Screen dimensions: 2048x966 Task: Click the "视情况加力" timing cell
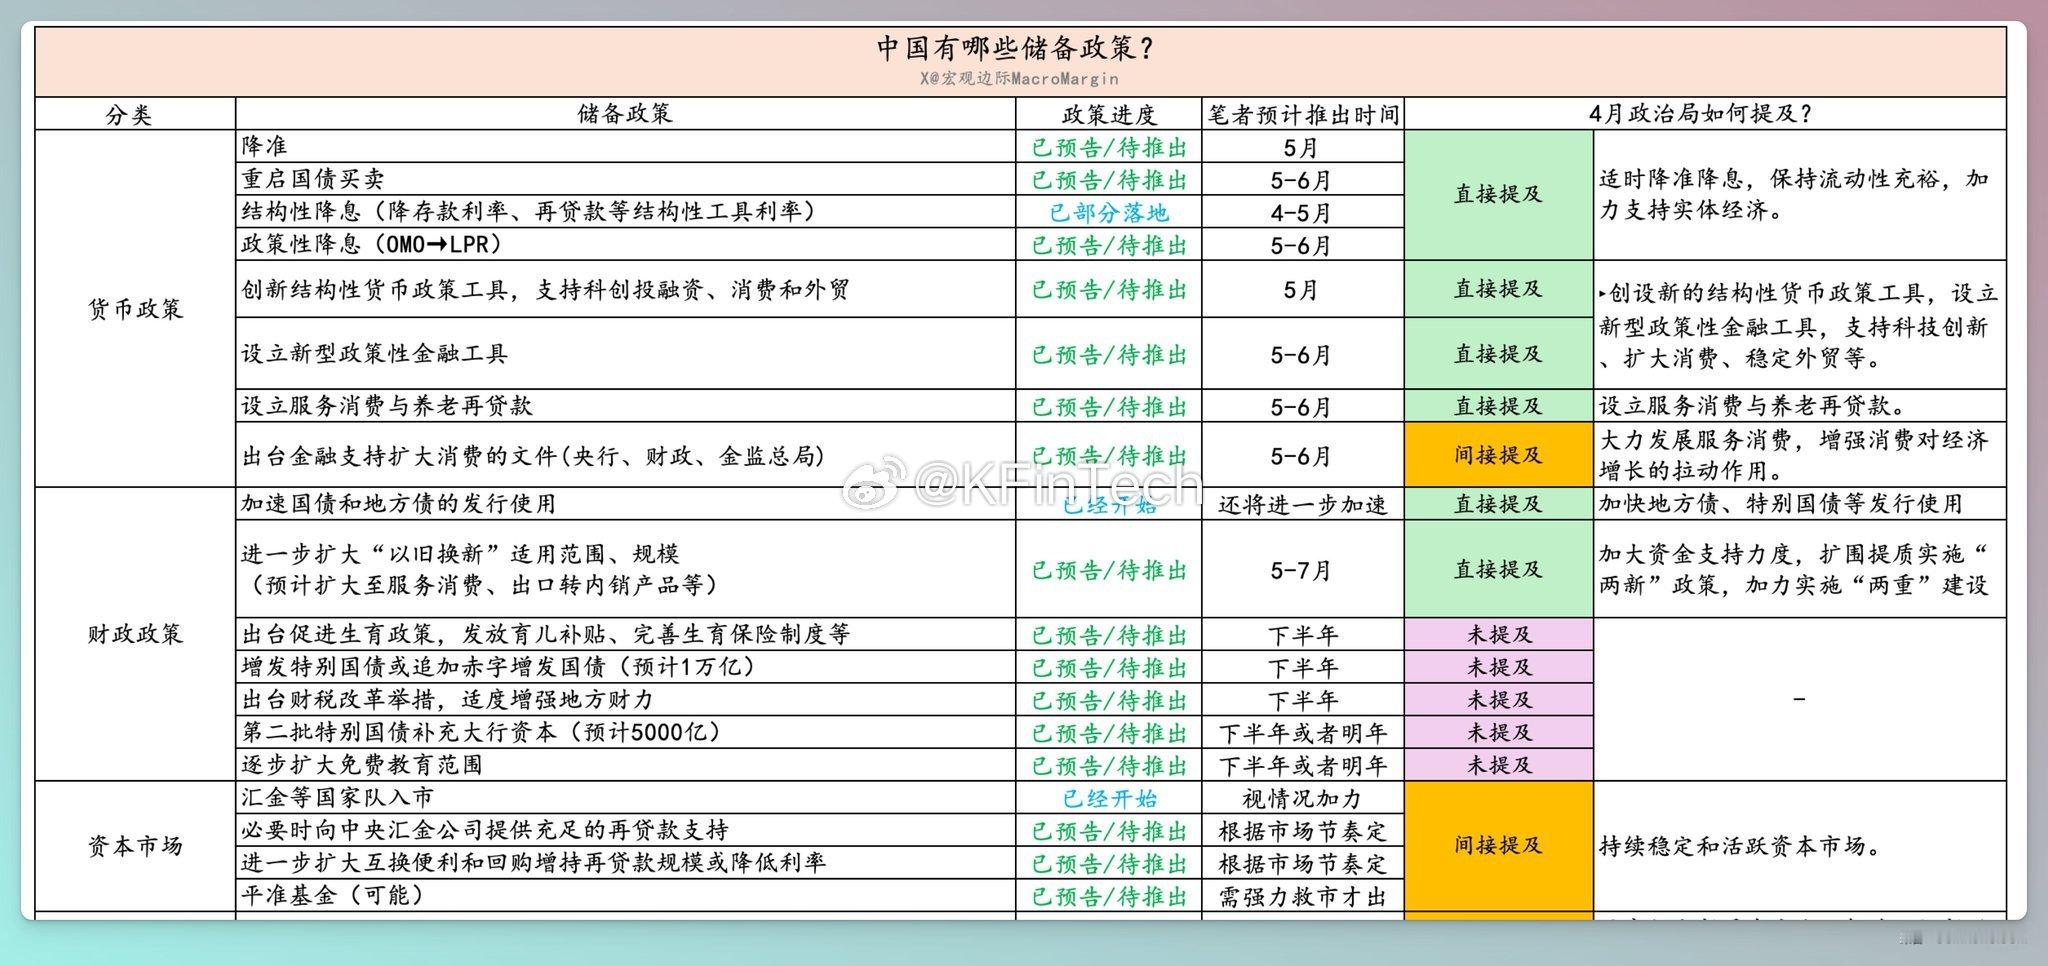[x=1302, y=798]
